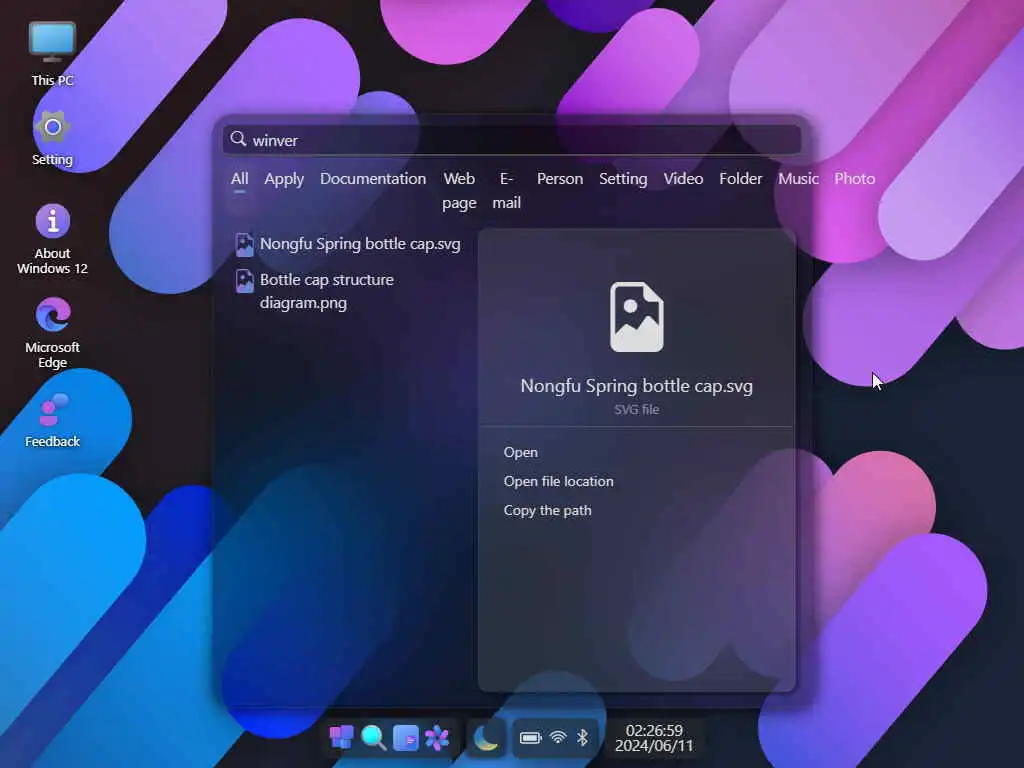
Task: Open the This PC desktop icon
Action: tap(52, 54)
